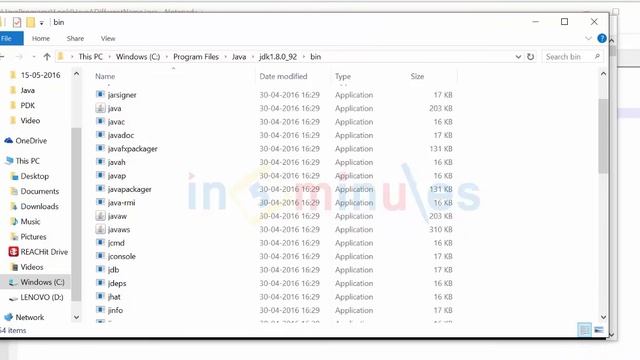Click Properties quick access toolbar icon
This screenshot has width=640, height=360.
coord(17,22)
